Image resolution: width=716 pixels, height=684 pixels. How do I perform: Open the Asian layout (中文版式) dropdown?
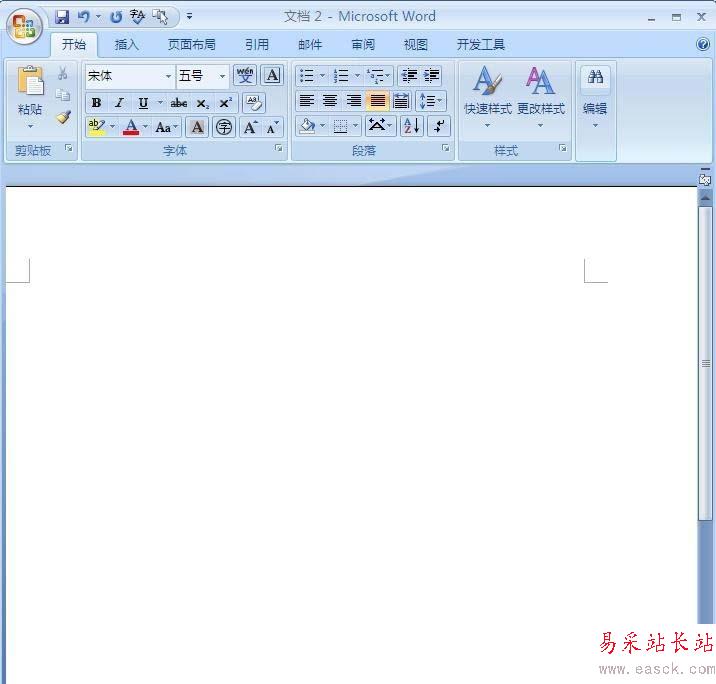380,126
